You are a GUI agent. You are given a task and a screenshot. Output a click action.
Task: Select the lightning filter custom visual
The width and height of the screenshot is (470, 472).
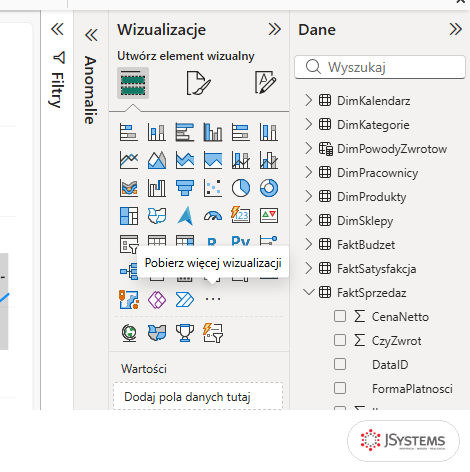tap(213, 333)
